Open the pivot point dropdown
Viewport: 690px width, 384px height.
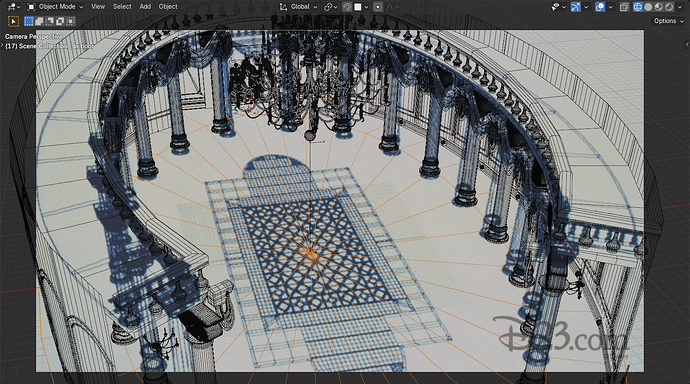click(330, 7)
